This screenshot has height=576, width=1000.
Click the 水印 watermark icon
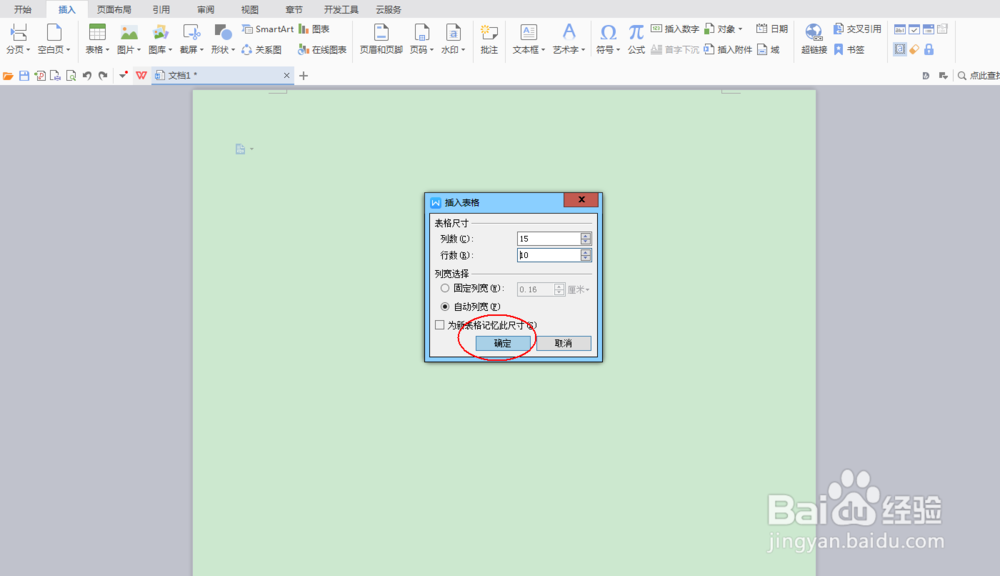coord(453,33)
